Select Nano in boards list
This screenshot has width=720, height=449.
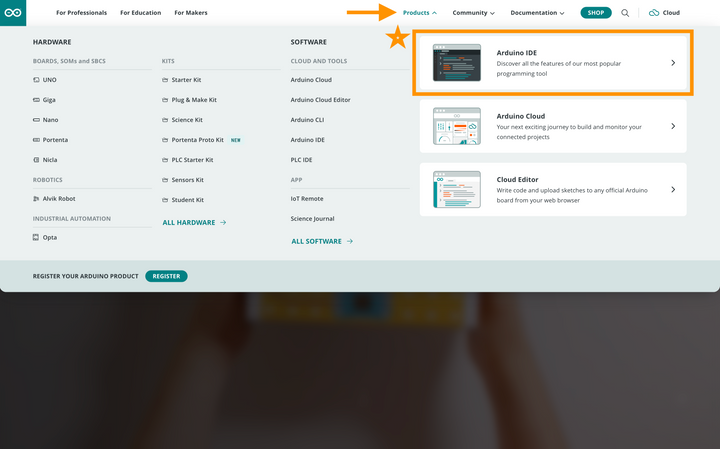point(51,120)
